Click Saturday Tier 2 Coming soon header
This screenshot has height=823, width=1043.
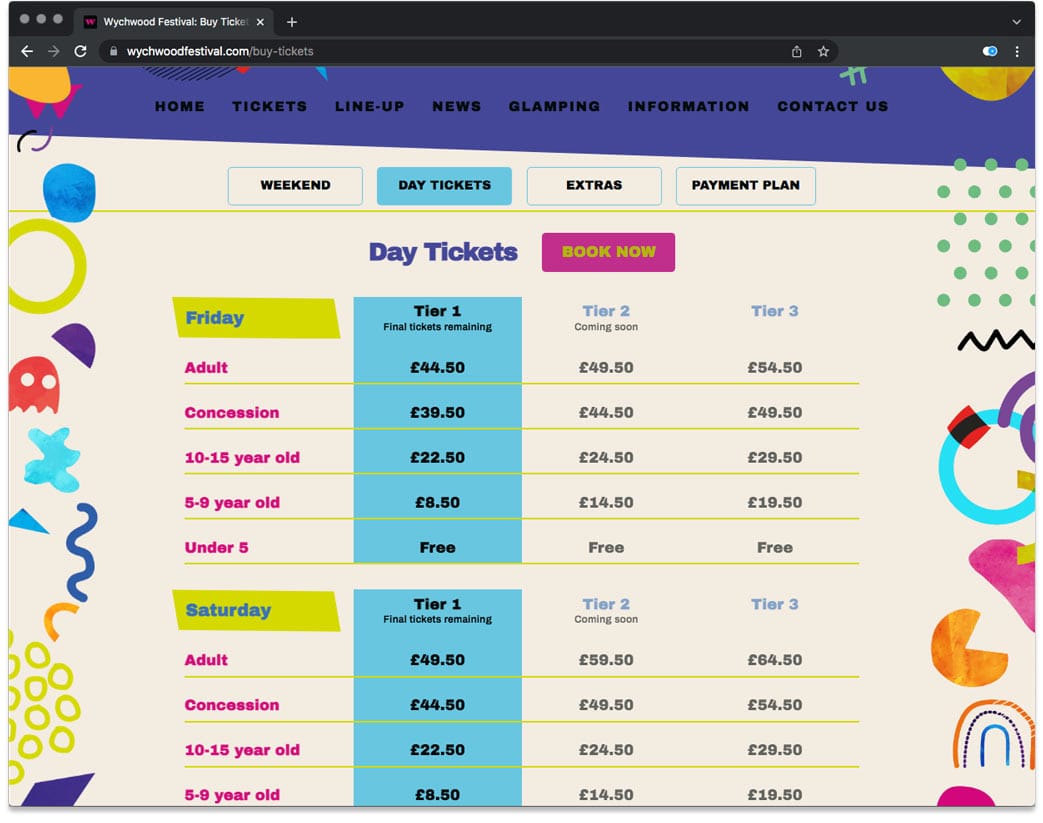click(x=606, y=611)
